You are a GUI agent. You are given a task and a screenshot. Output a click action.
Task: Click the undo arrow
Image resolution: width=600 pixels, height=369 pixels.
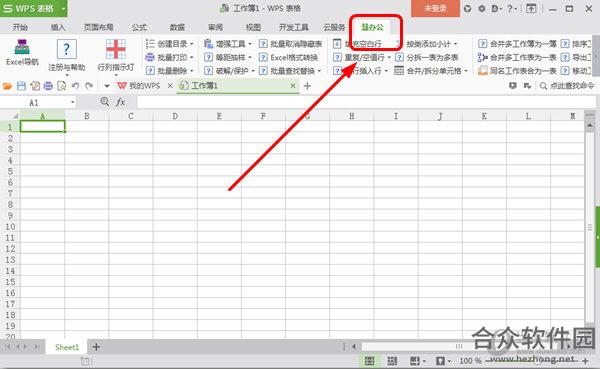(75, 86)
